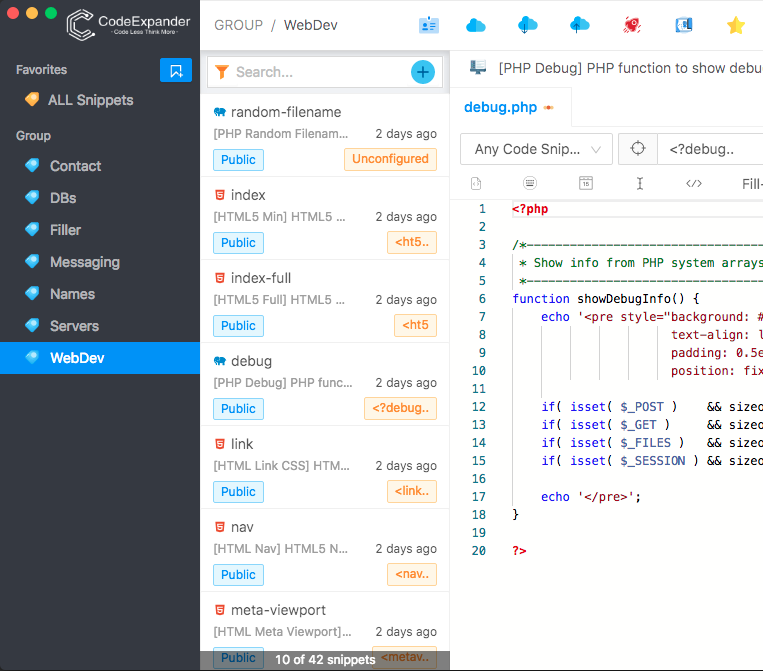
Task: Click the Unconfigured badge on random-filename
Action: click(390, 159)
